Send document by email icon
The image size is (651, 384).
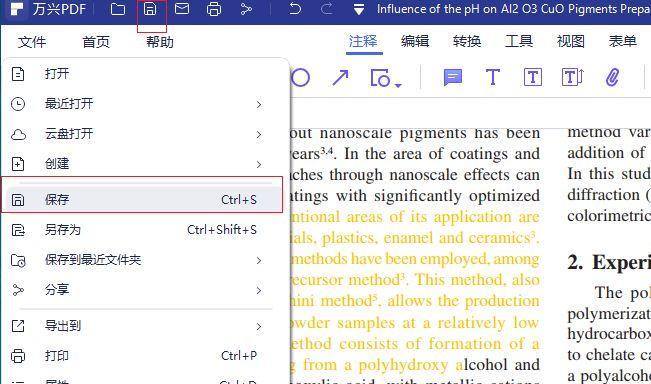182,9
